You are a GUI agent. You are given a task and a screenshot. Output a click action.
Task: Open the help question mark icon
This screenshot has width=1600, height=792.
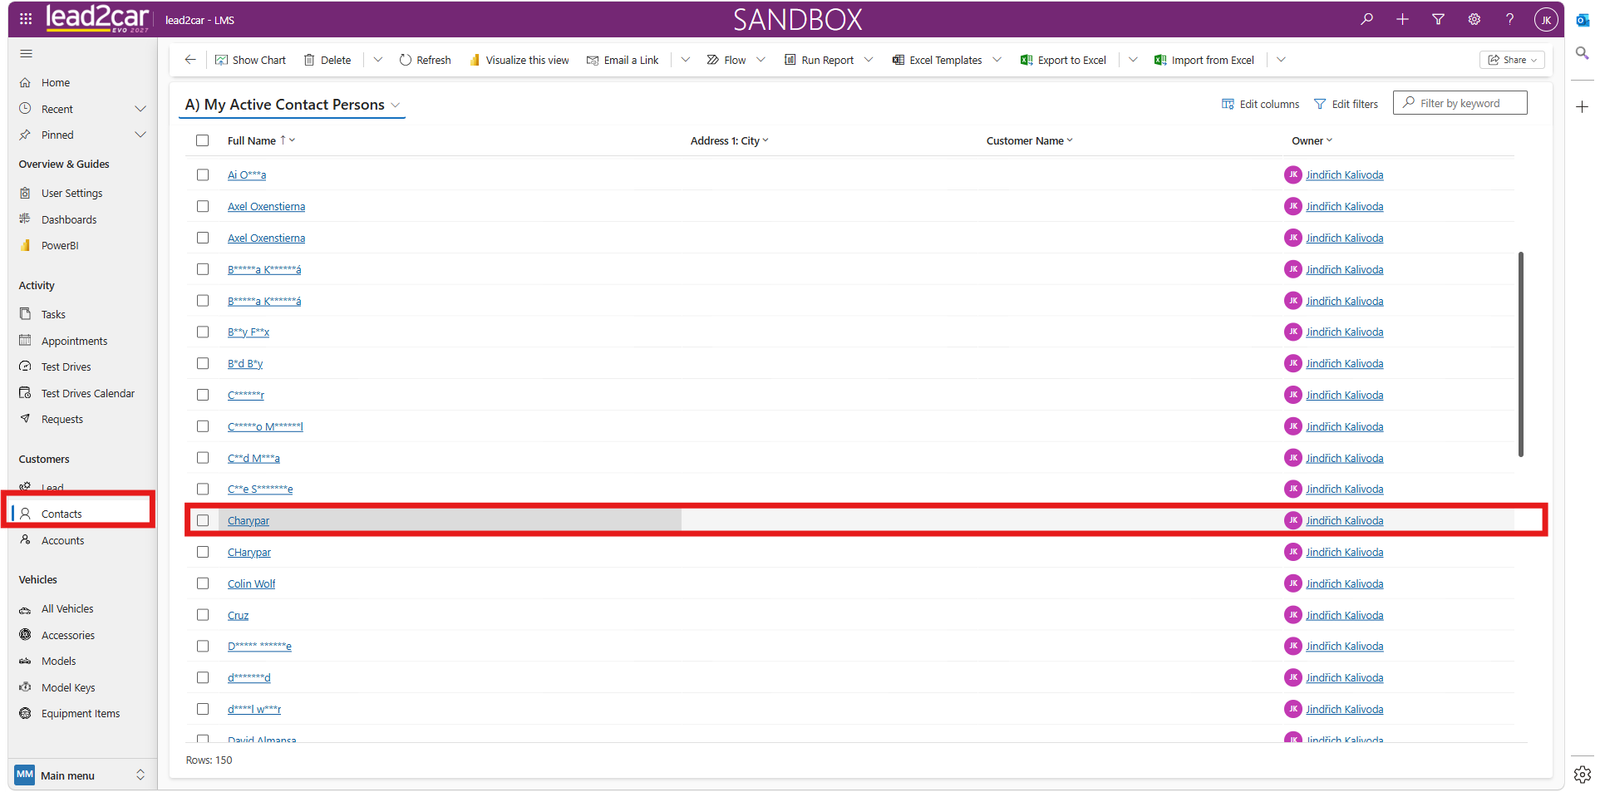pos(1510,19)
